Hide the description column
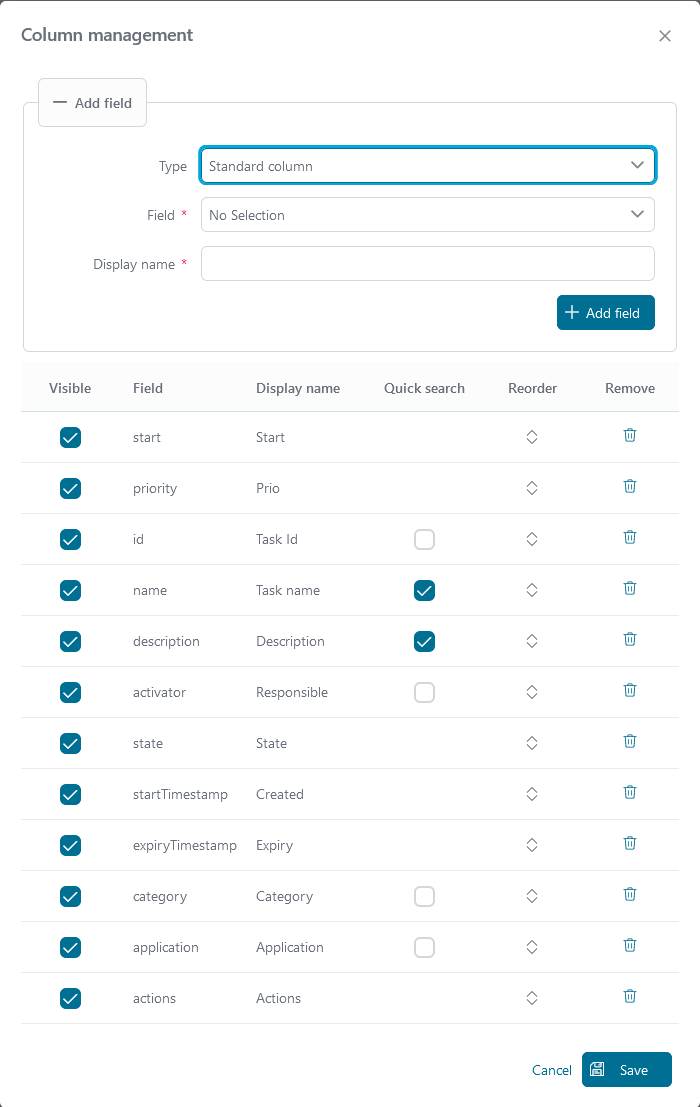The height and width of the screenshot is (1107, 700). pos(71,641)
